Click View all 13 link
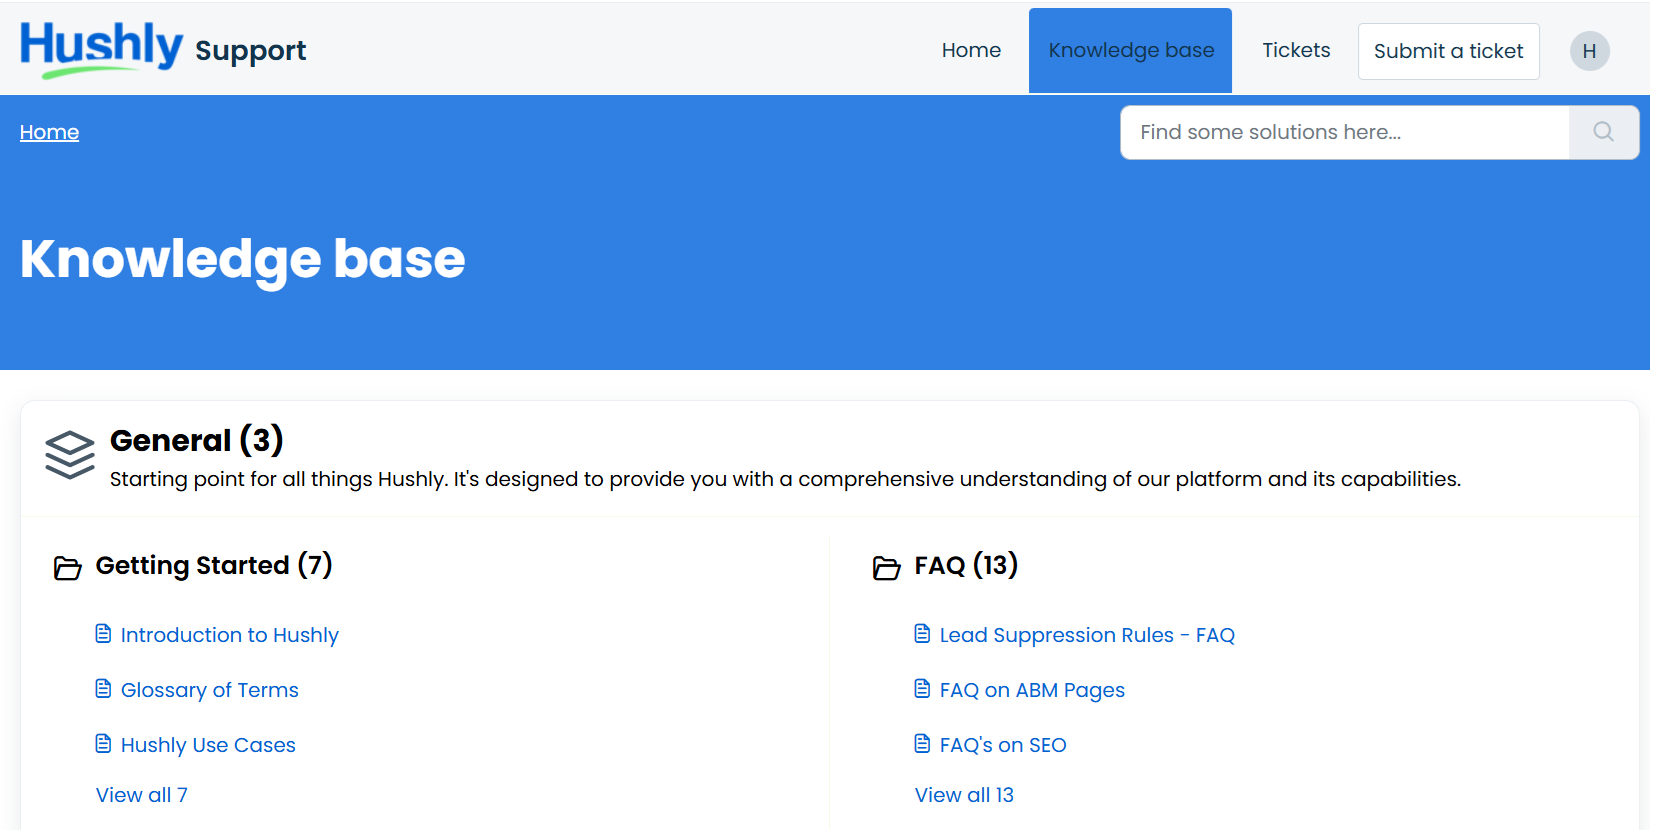1664x830 pixels. (x=964, y=795)
